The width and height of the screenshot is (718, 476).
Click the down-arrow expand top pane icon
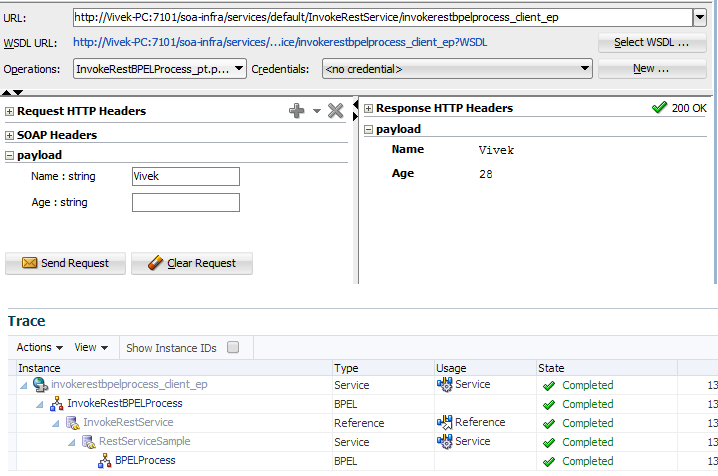click(18, 92)
